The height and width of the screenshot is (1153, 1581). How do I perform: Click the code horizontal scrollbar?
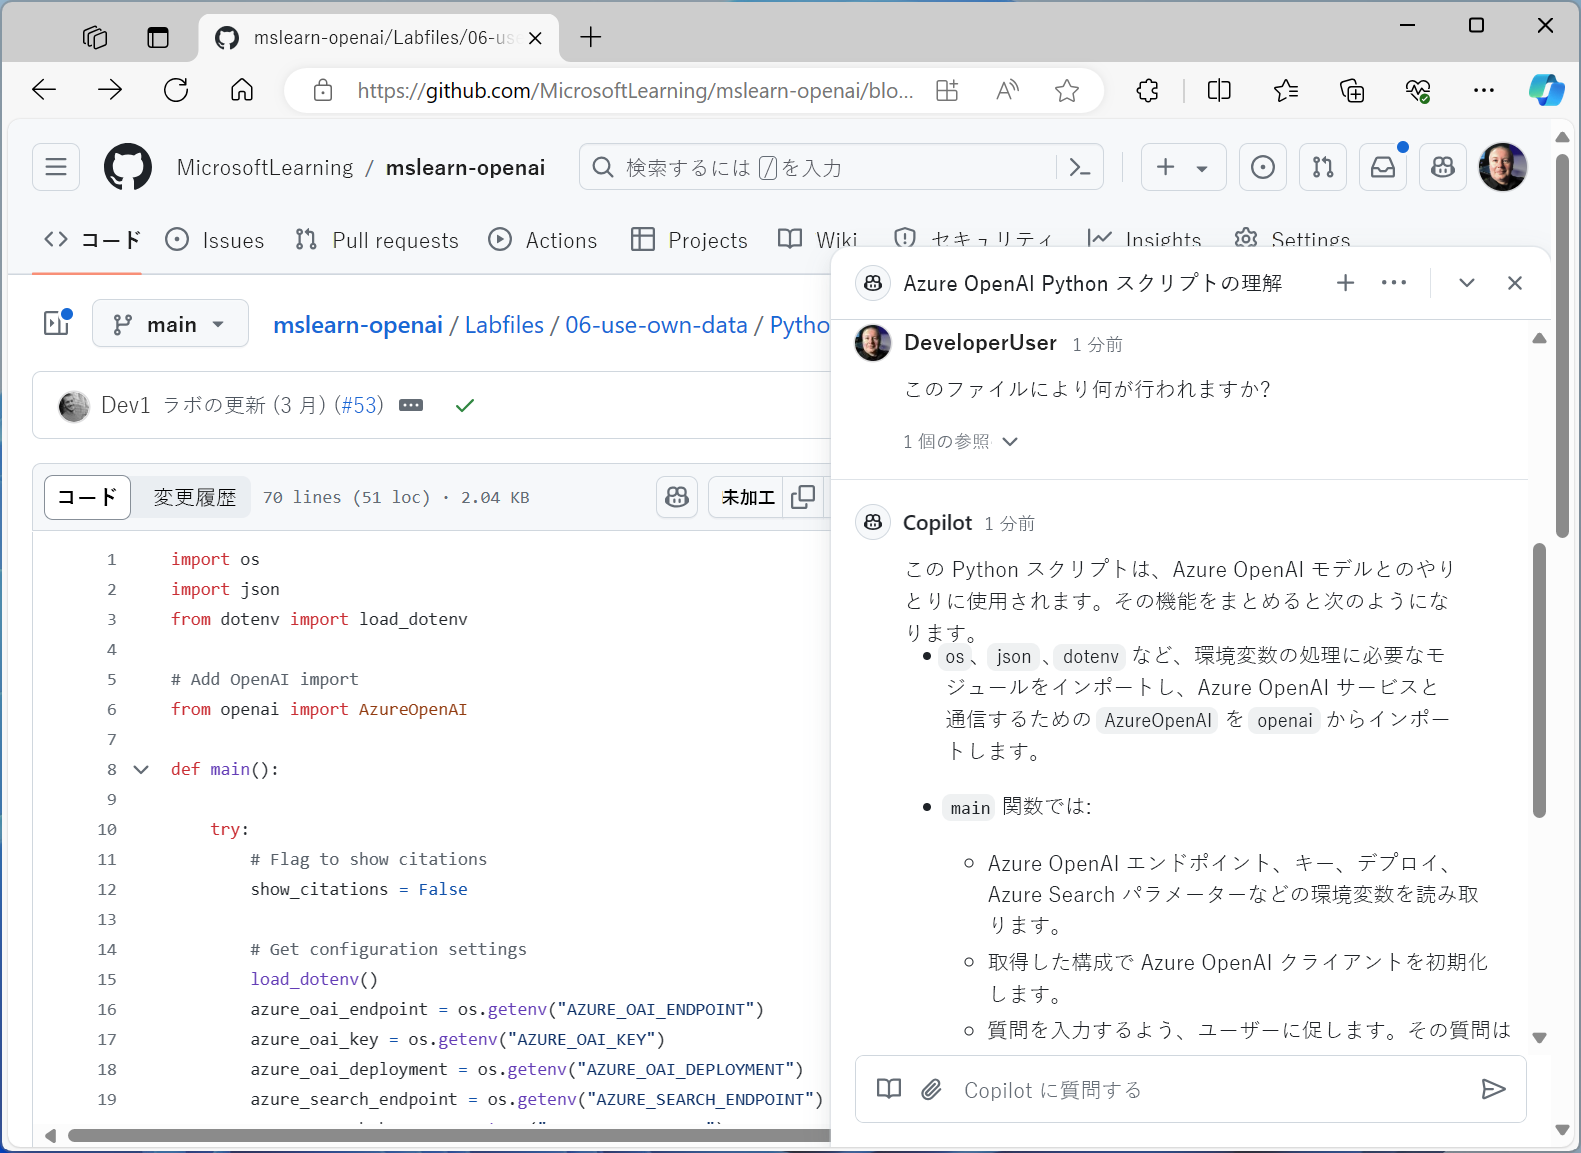coord(450,1135)
